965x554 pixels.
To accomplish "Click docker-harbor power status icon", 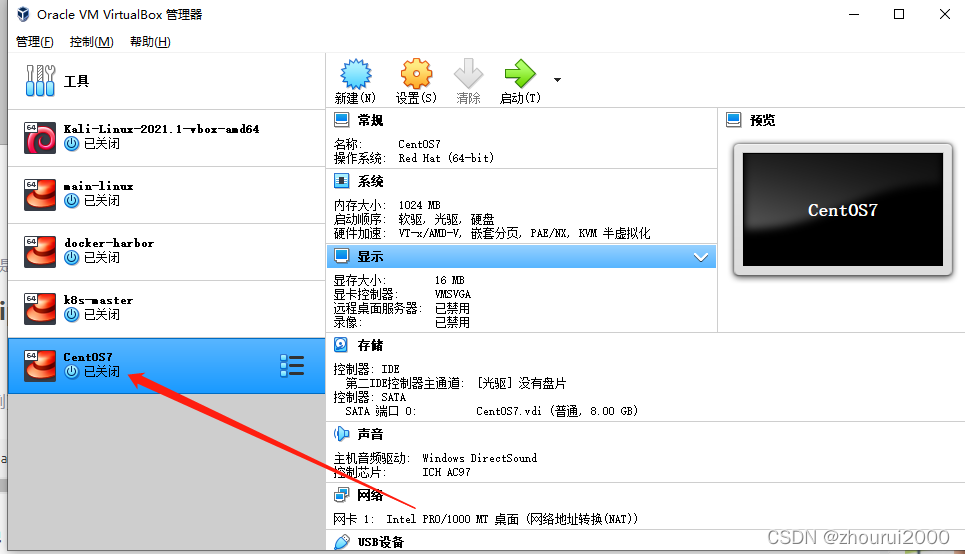I will 72,257.
